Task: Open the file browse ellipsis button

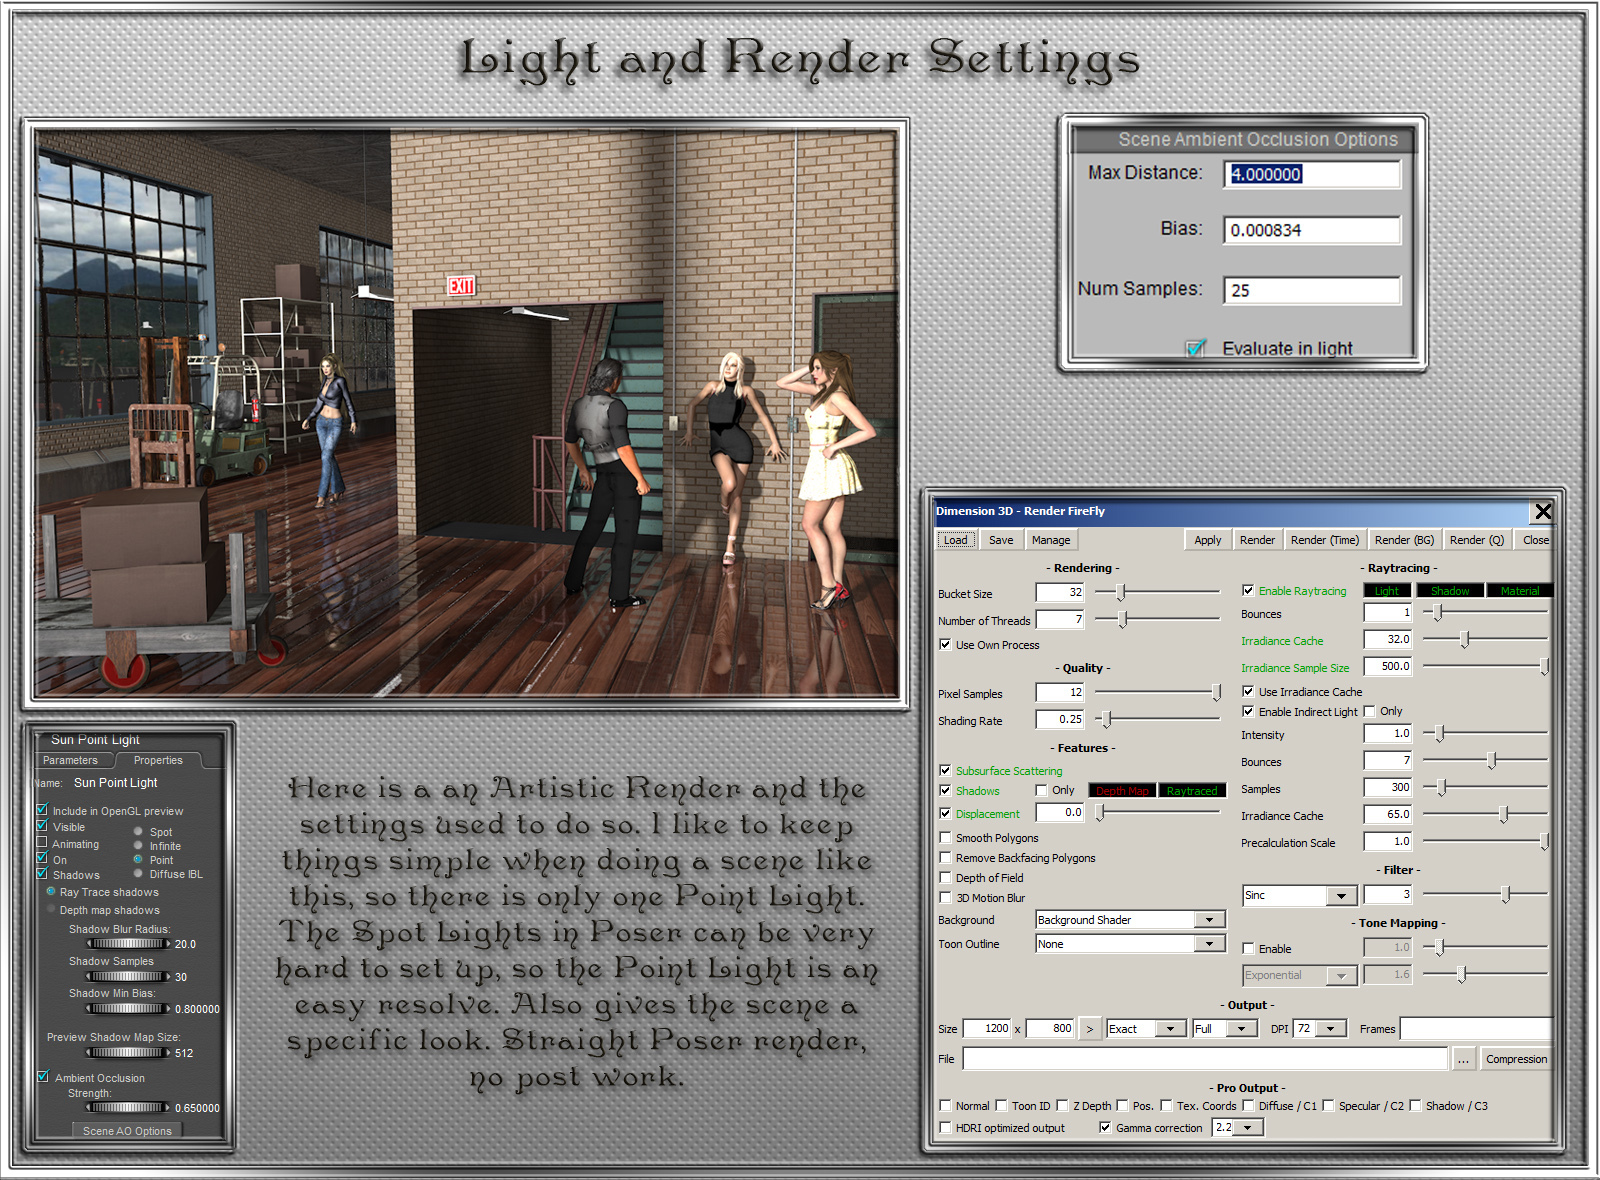Action: (1463, 1059)
